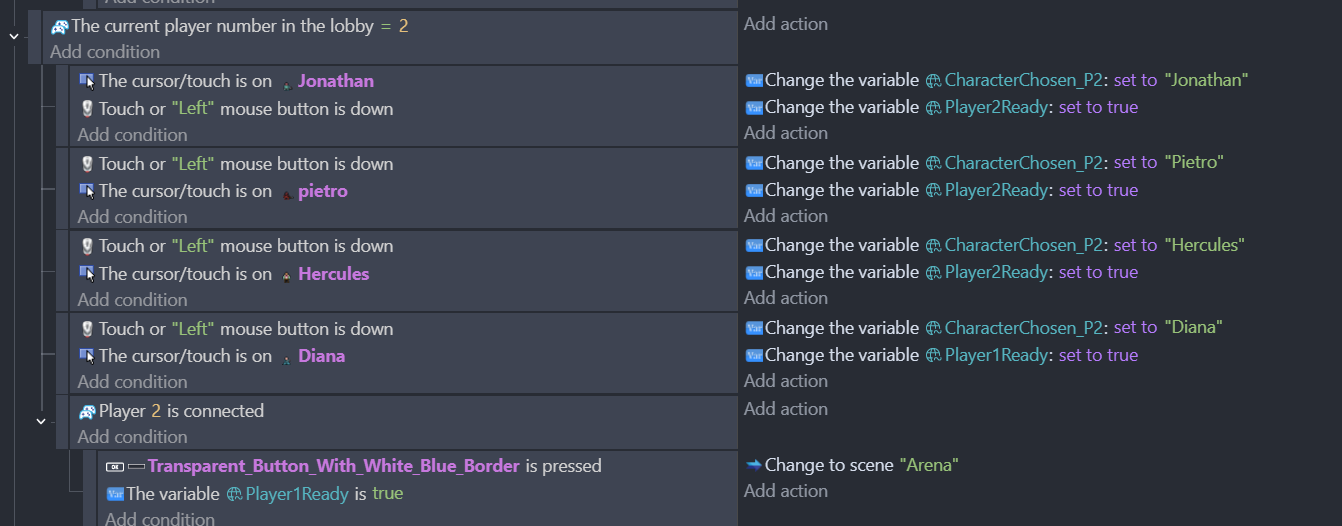Click the "Pietro" string value in the CharacterChosen_P2 action

pyautogui.click(x=1194, y=162)
